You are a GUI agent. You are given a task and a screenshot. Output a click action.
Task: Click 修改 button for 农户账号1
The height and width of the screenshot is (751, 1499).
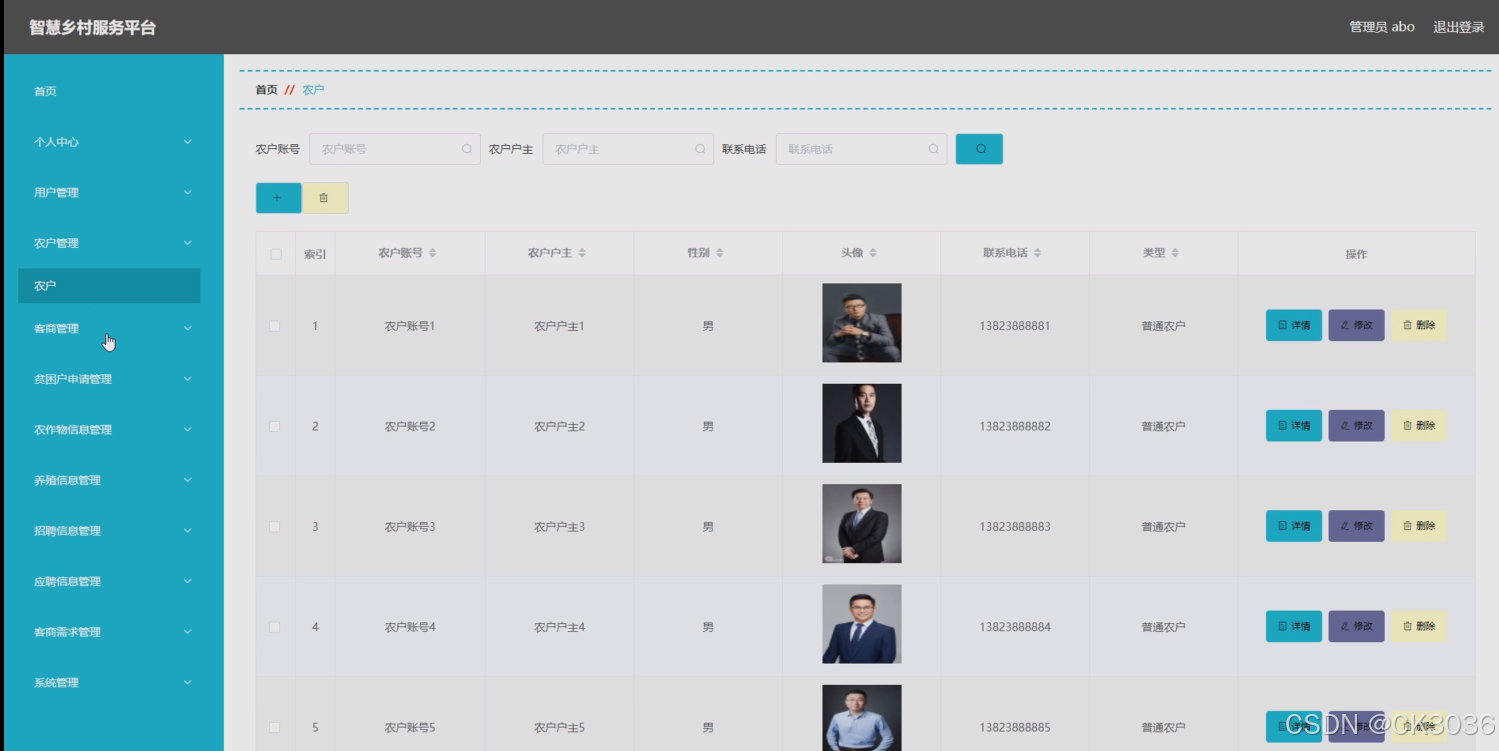point(1356,325)
